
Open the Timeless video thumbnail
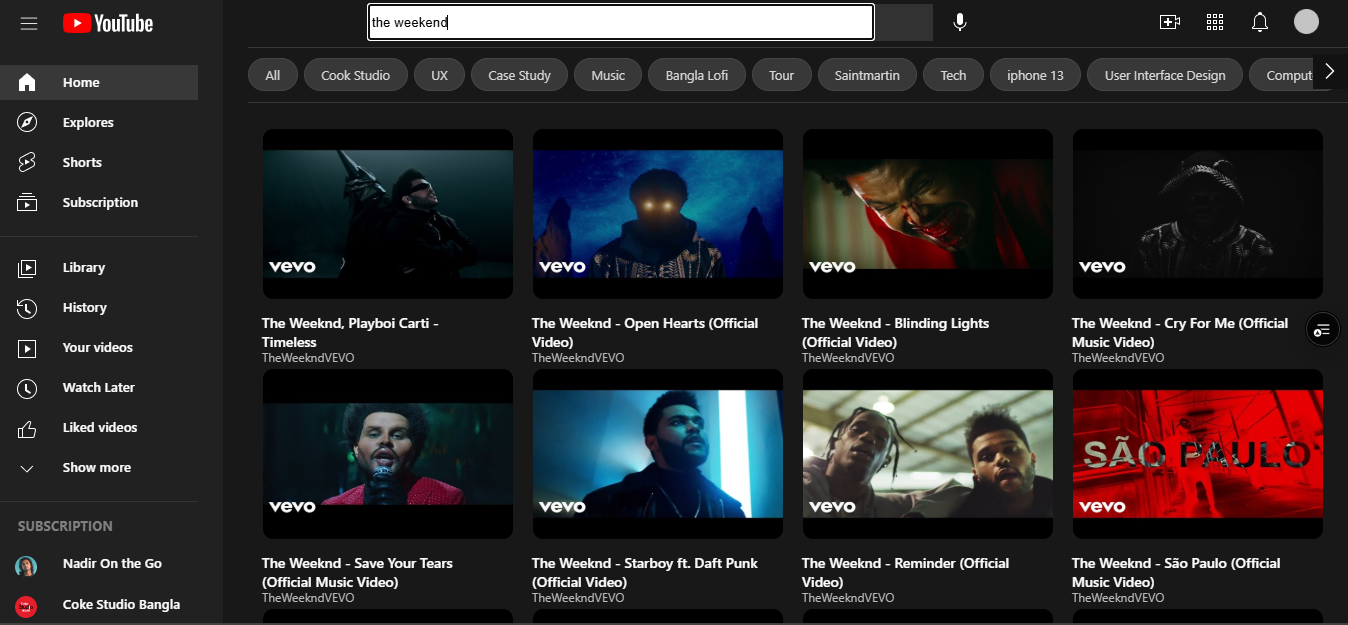click(x=388, y=214)
